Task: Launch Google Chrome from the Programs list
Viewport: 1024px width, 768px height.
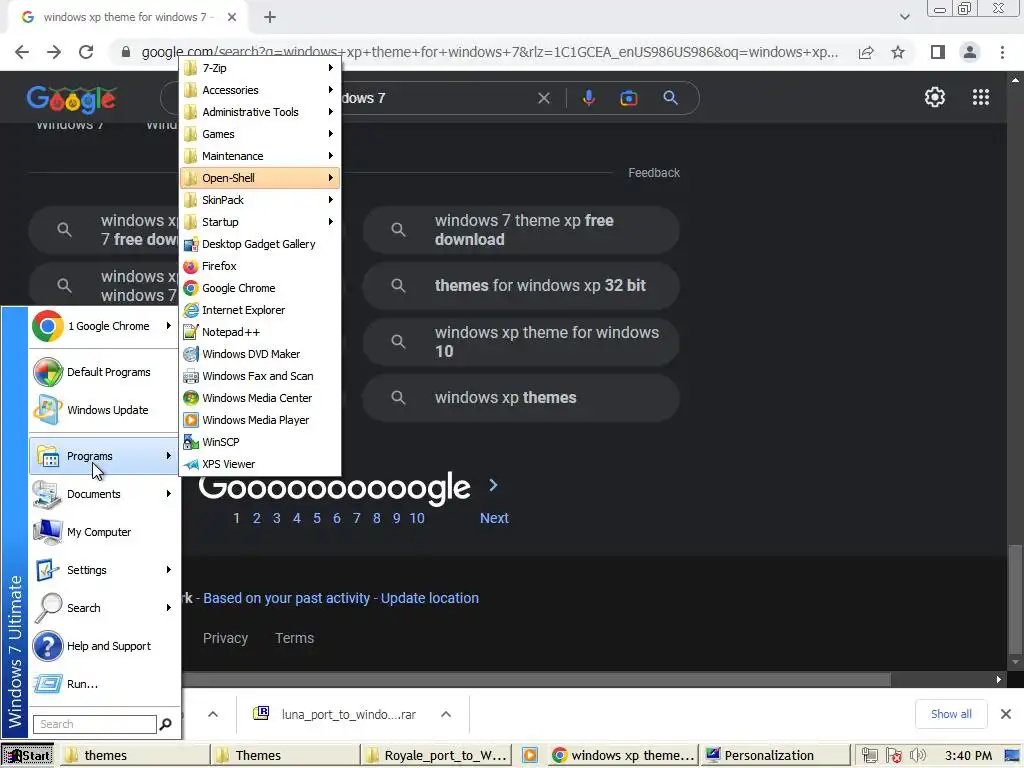Action: (260, 288)
